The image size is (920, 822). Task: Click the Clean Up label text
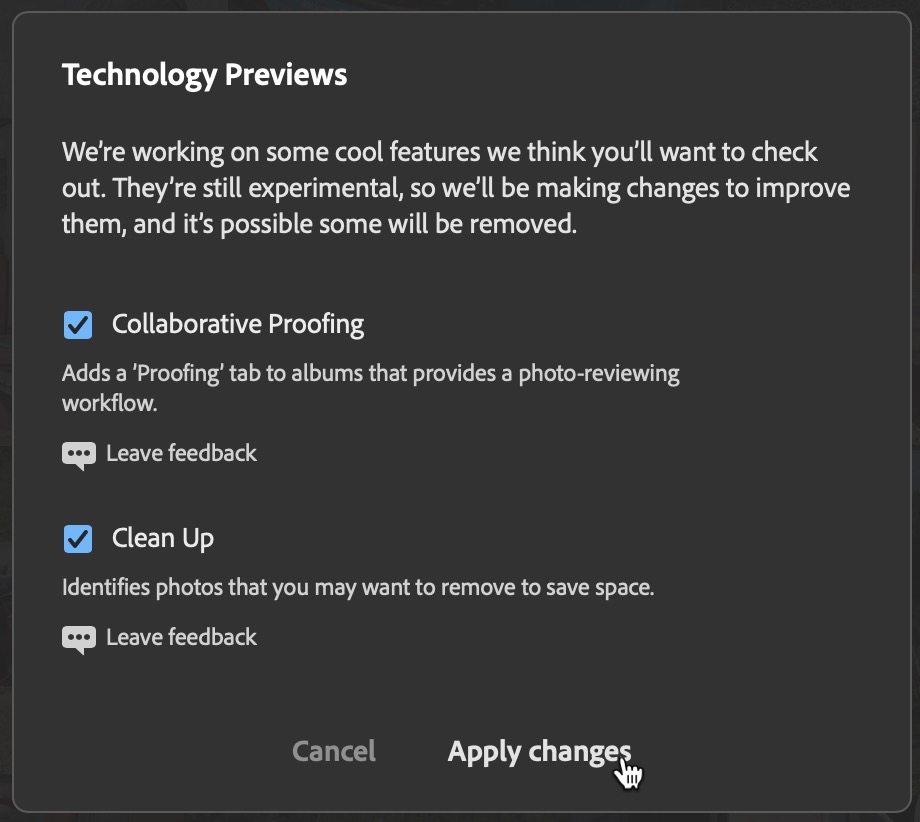163,539
